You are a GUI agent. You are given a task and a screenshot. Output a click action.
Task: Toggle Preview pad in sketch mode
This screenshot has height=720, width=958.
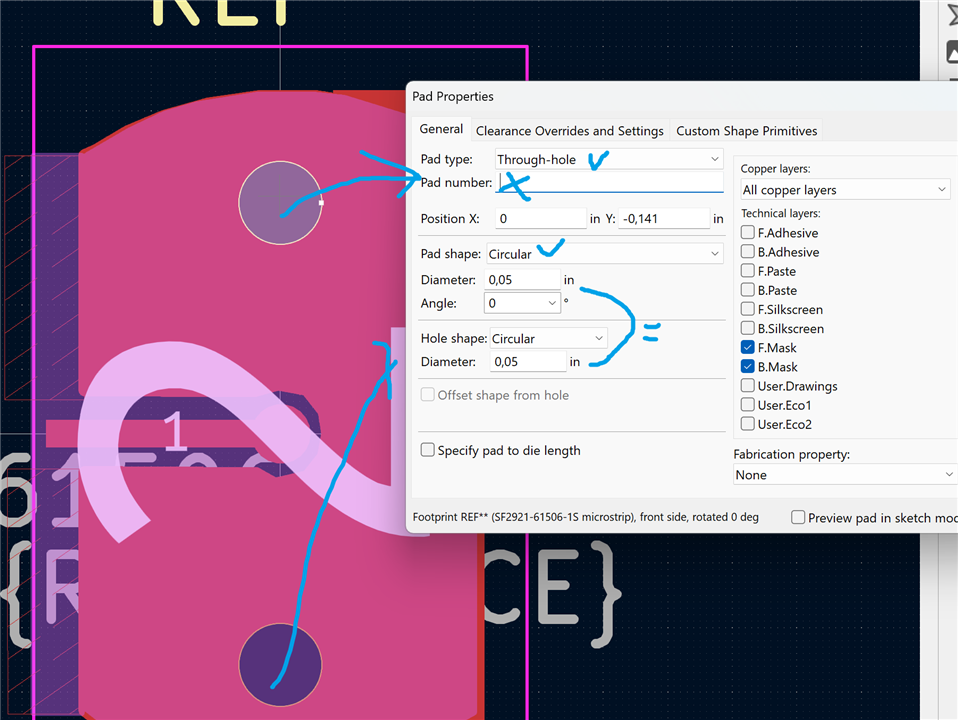click(x=798, y=518)
